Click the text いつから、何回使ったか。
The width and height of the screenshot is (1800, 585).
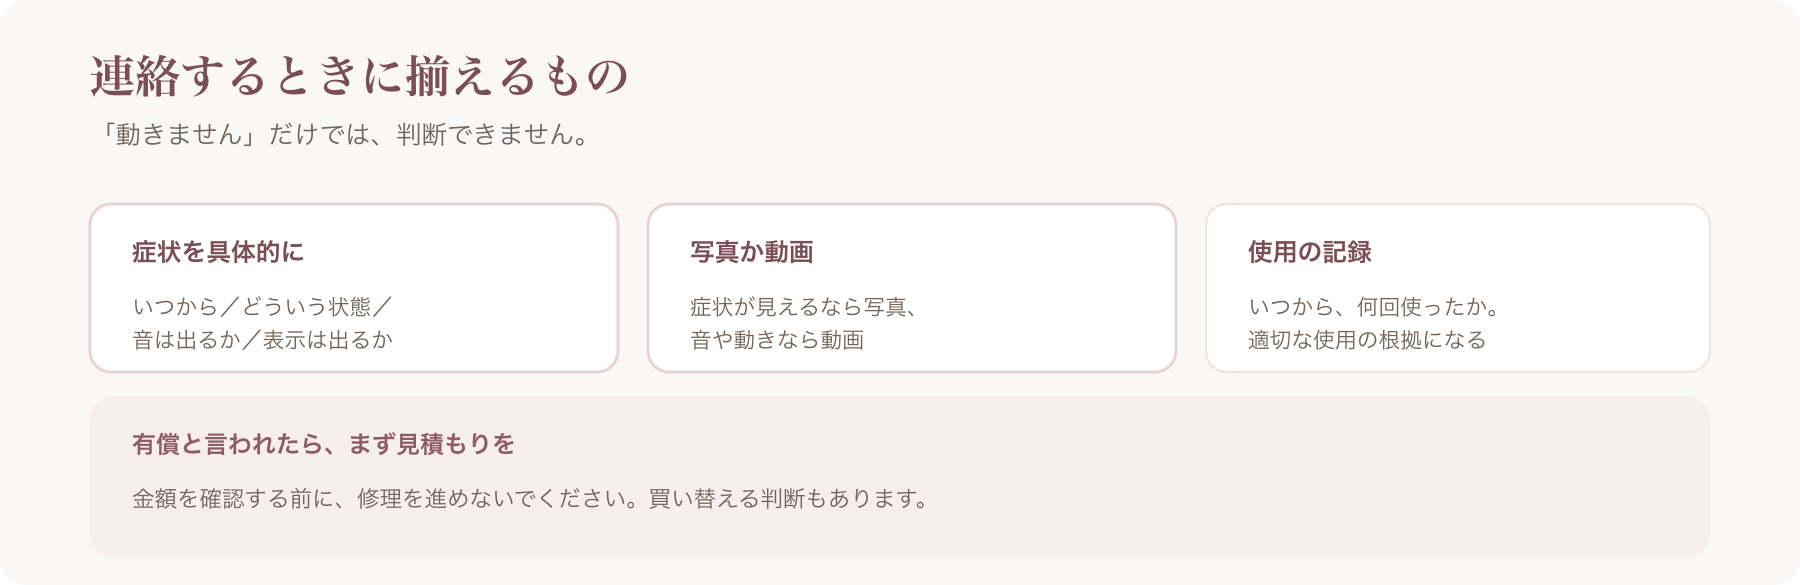1375,307
